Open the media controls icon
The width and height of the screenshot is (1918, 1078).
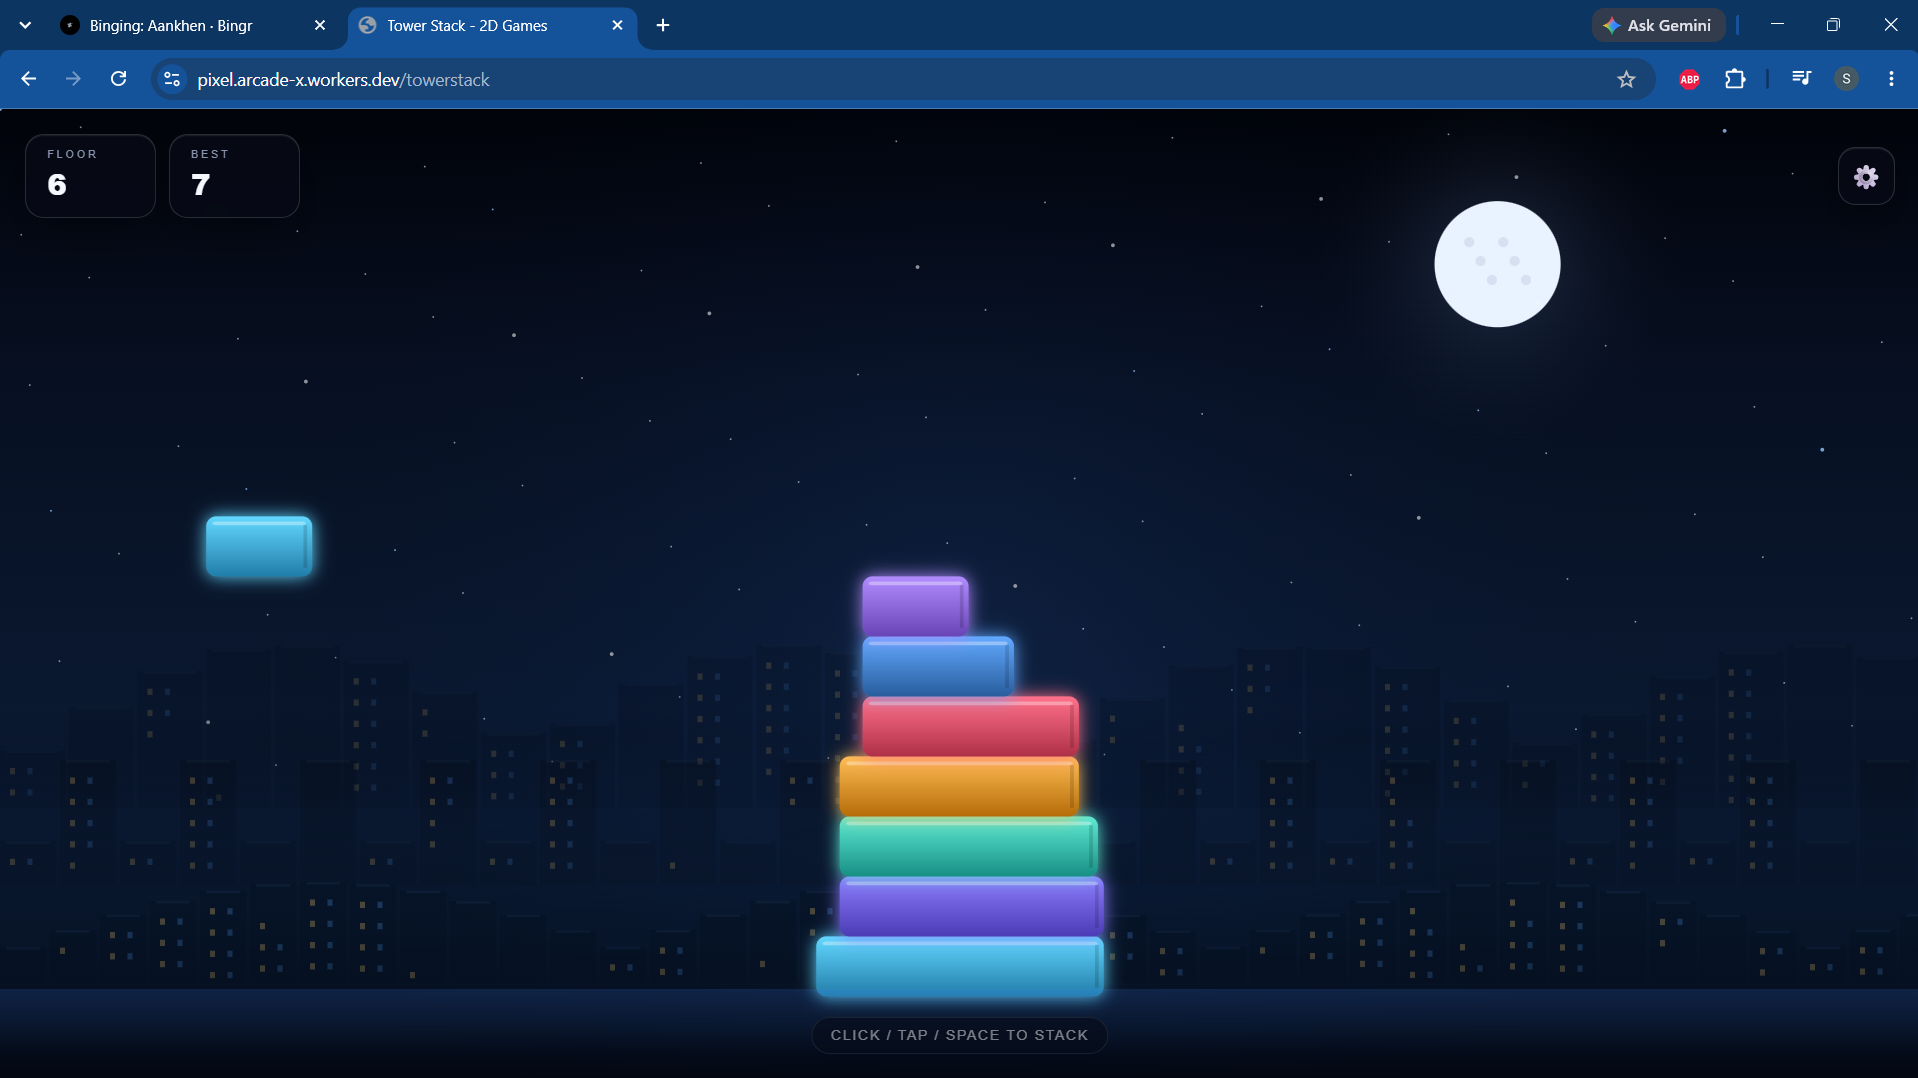point(1801,79)
